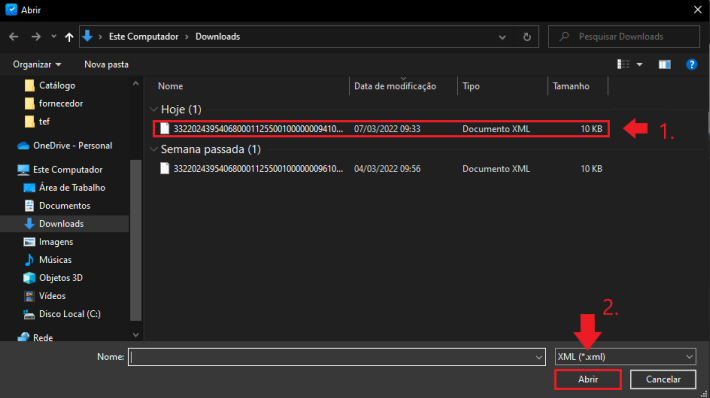The image size is (710, 398).
Task: Open the fornecedor folder in sidebar
Action: [61, 103]
